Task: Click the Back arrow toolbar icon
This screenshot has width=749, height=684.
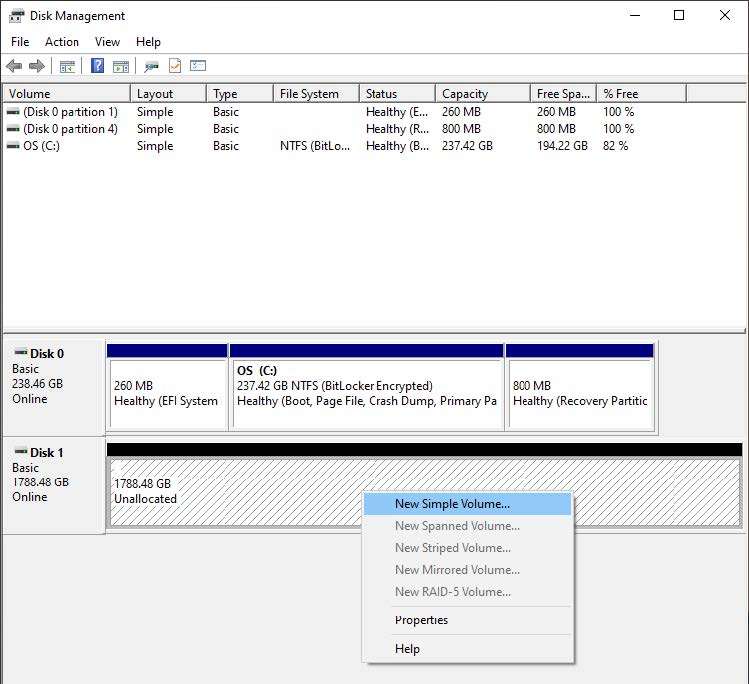Action: click(x=14, y=66)
